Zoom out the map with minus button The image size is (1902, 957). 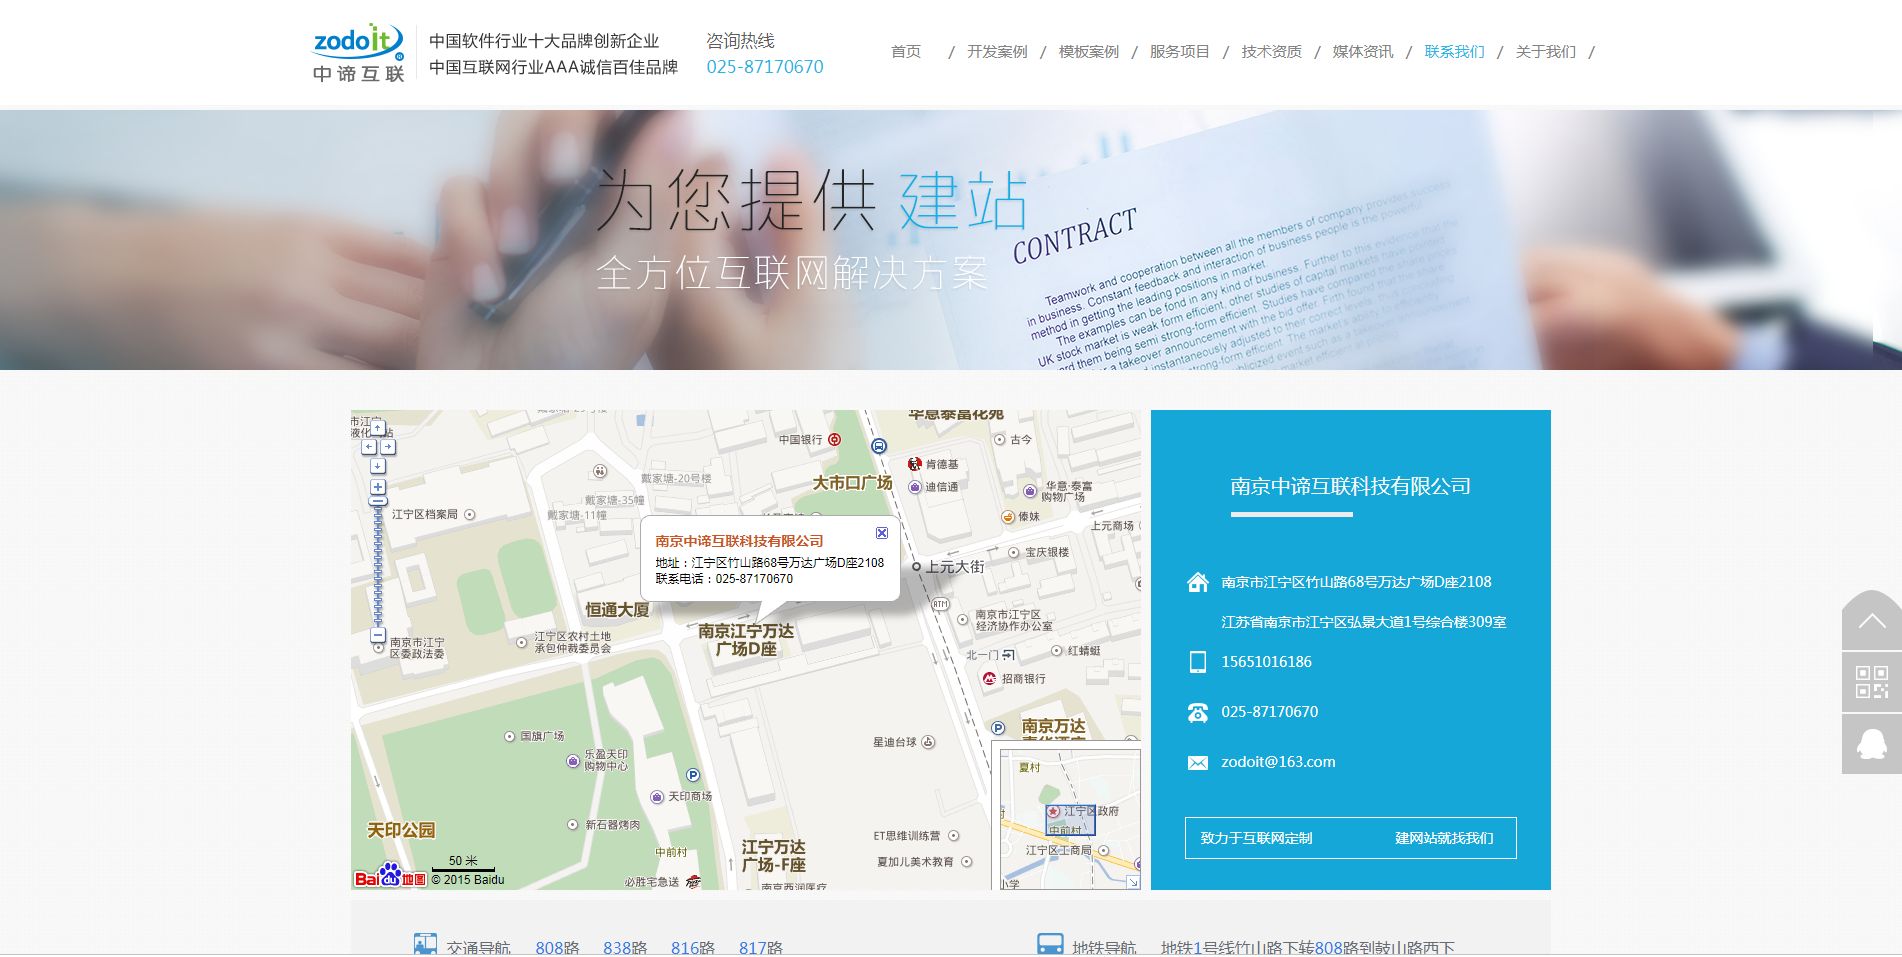tap(378, 635)
